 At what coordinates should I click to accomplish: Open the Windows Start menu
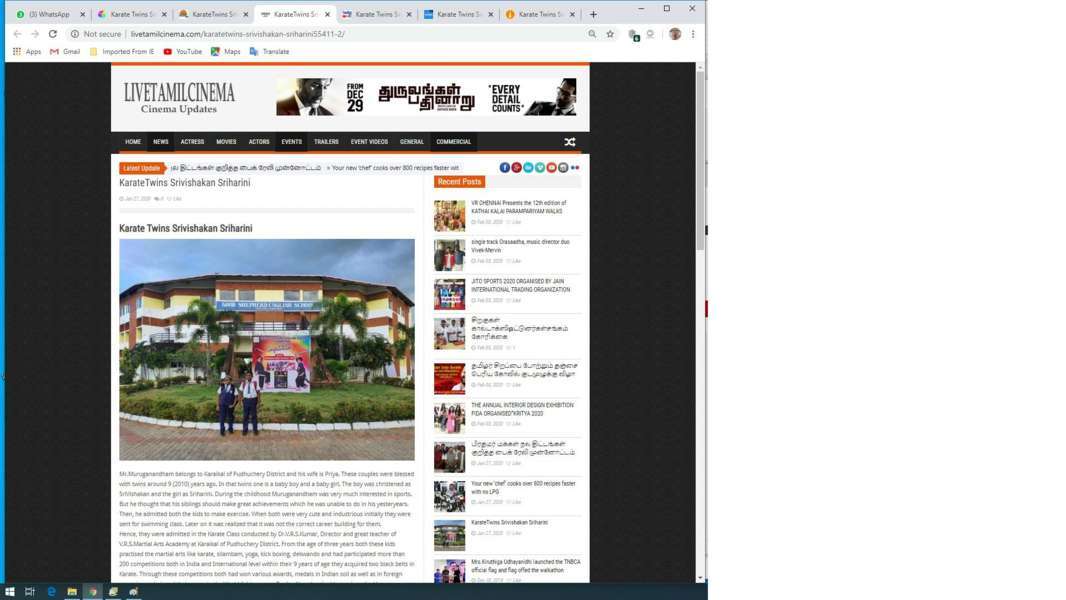click(10, 592)
